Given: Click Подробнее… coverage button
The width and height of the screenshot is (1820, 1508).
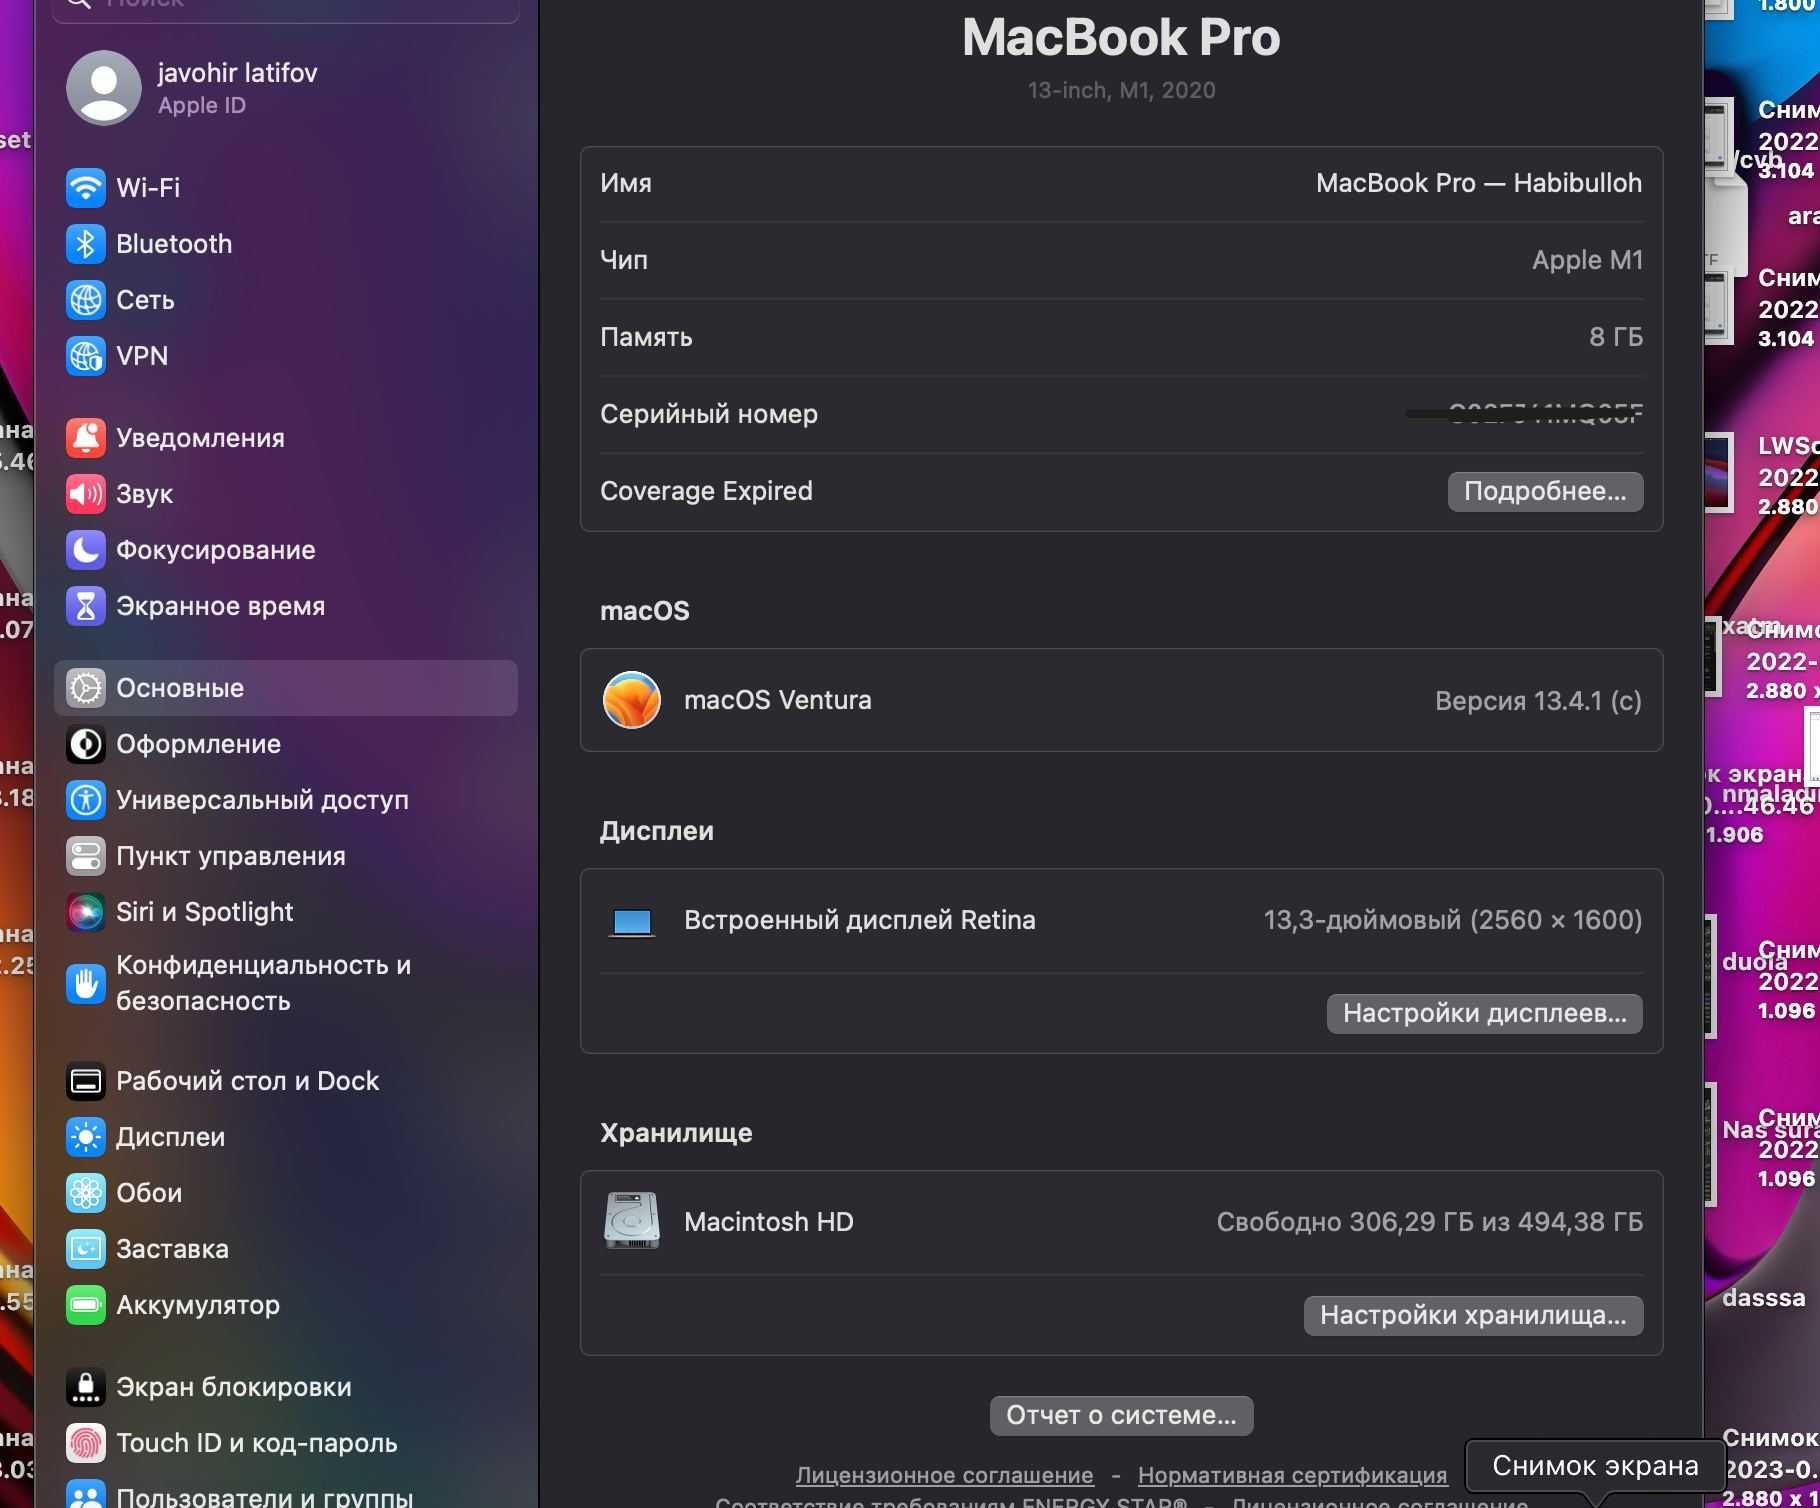Looking at the screenshot, I should [1545, 491].
